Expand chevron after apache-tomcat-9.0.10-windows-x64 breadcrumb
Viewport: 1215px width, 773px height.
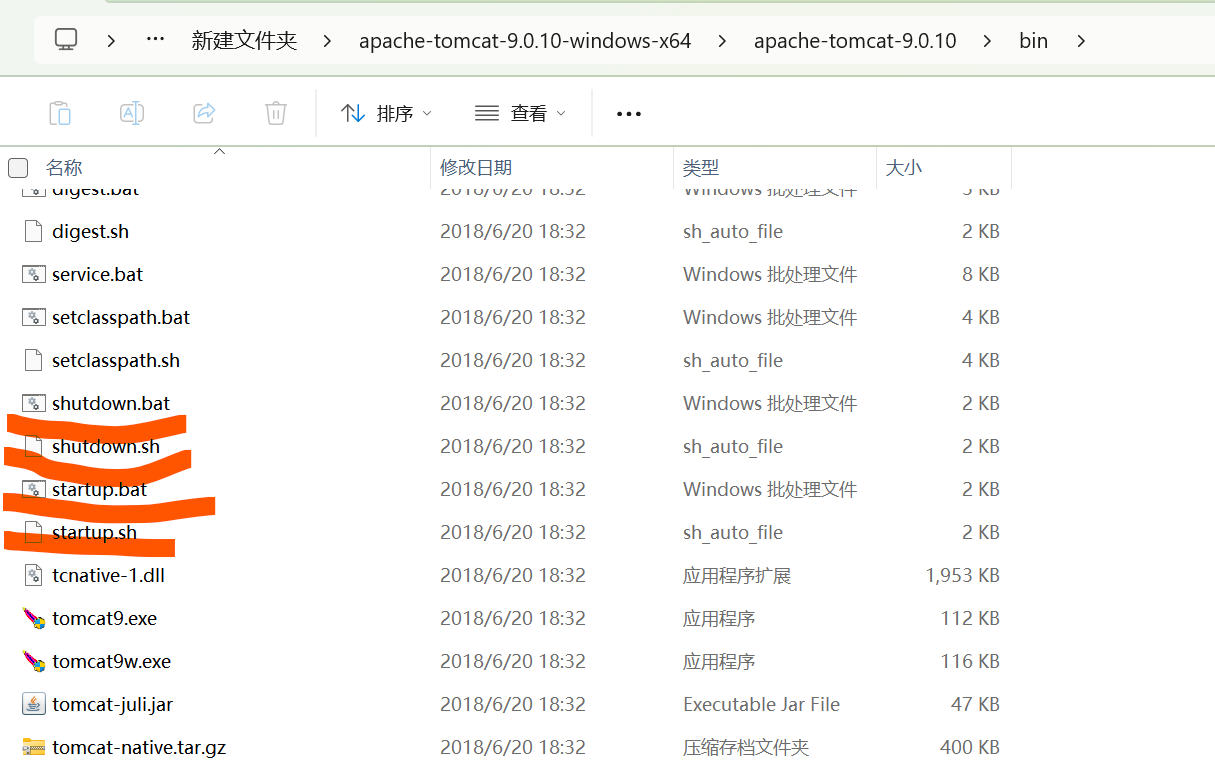722,41
